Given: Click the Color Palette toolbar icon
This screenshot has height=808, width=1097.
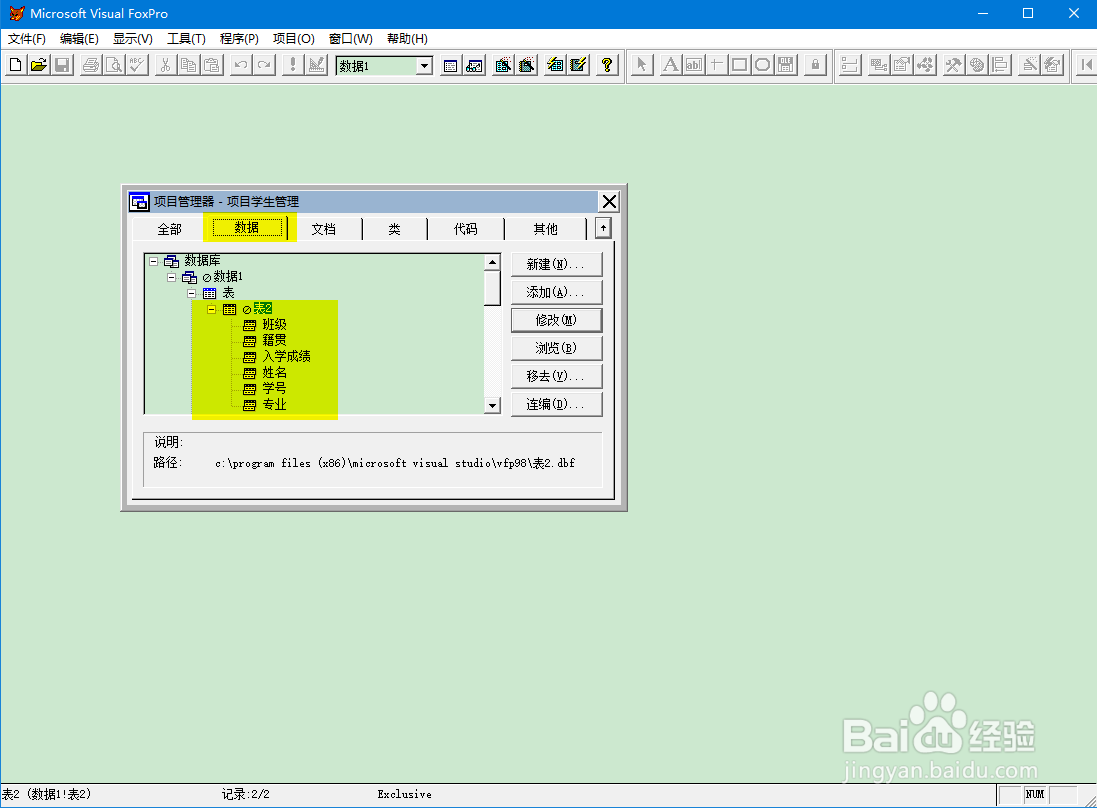Looking at the screenshot, I should (x=977, y=65).
